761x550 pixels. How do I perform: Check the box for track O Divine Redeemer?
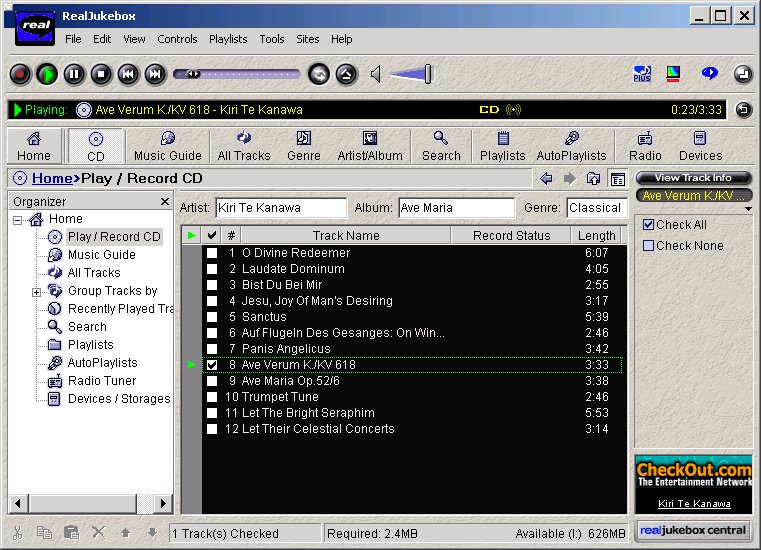pyautogui.click(x=212, y=253)
